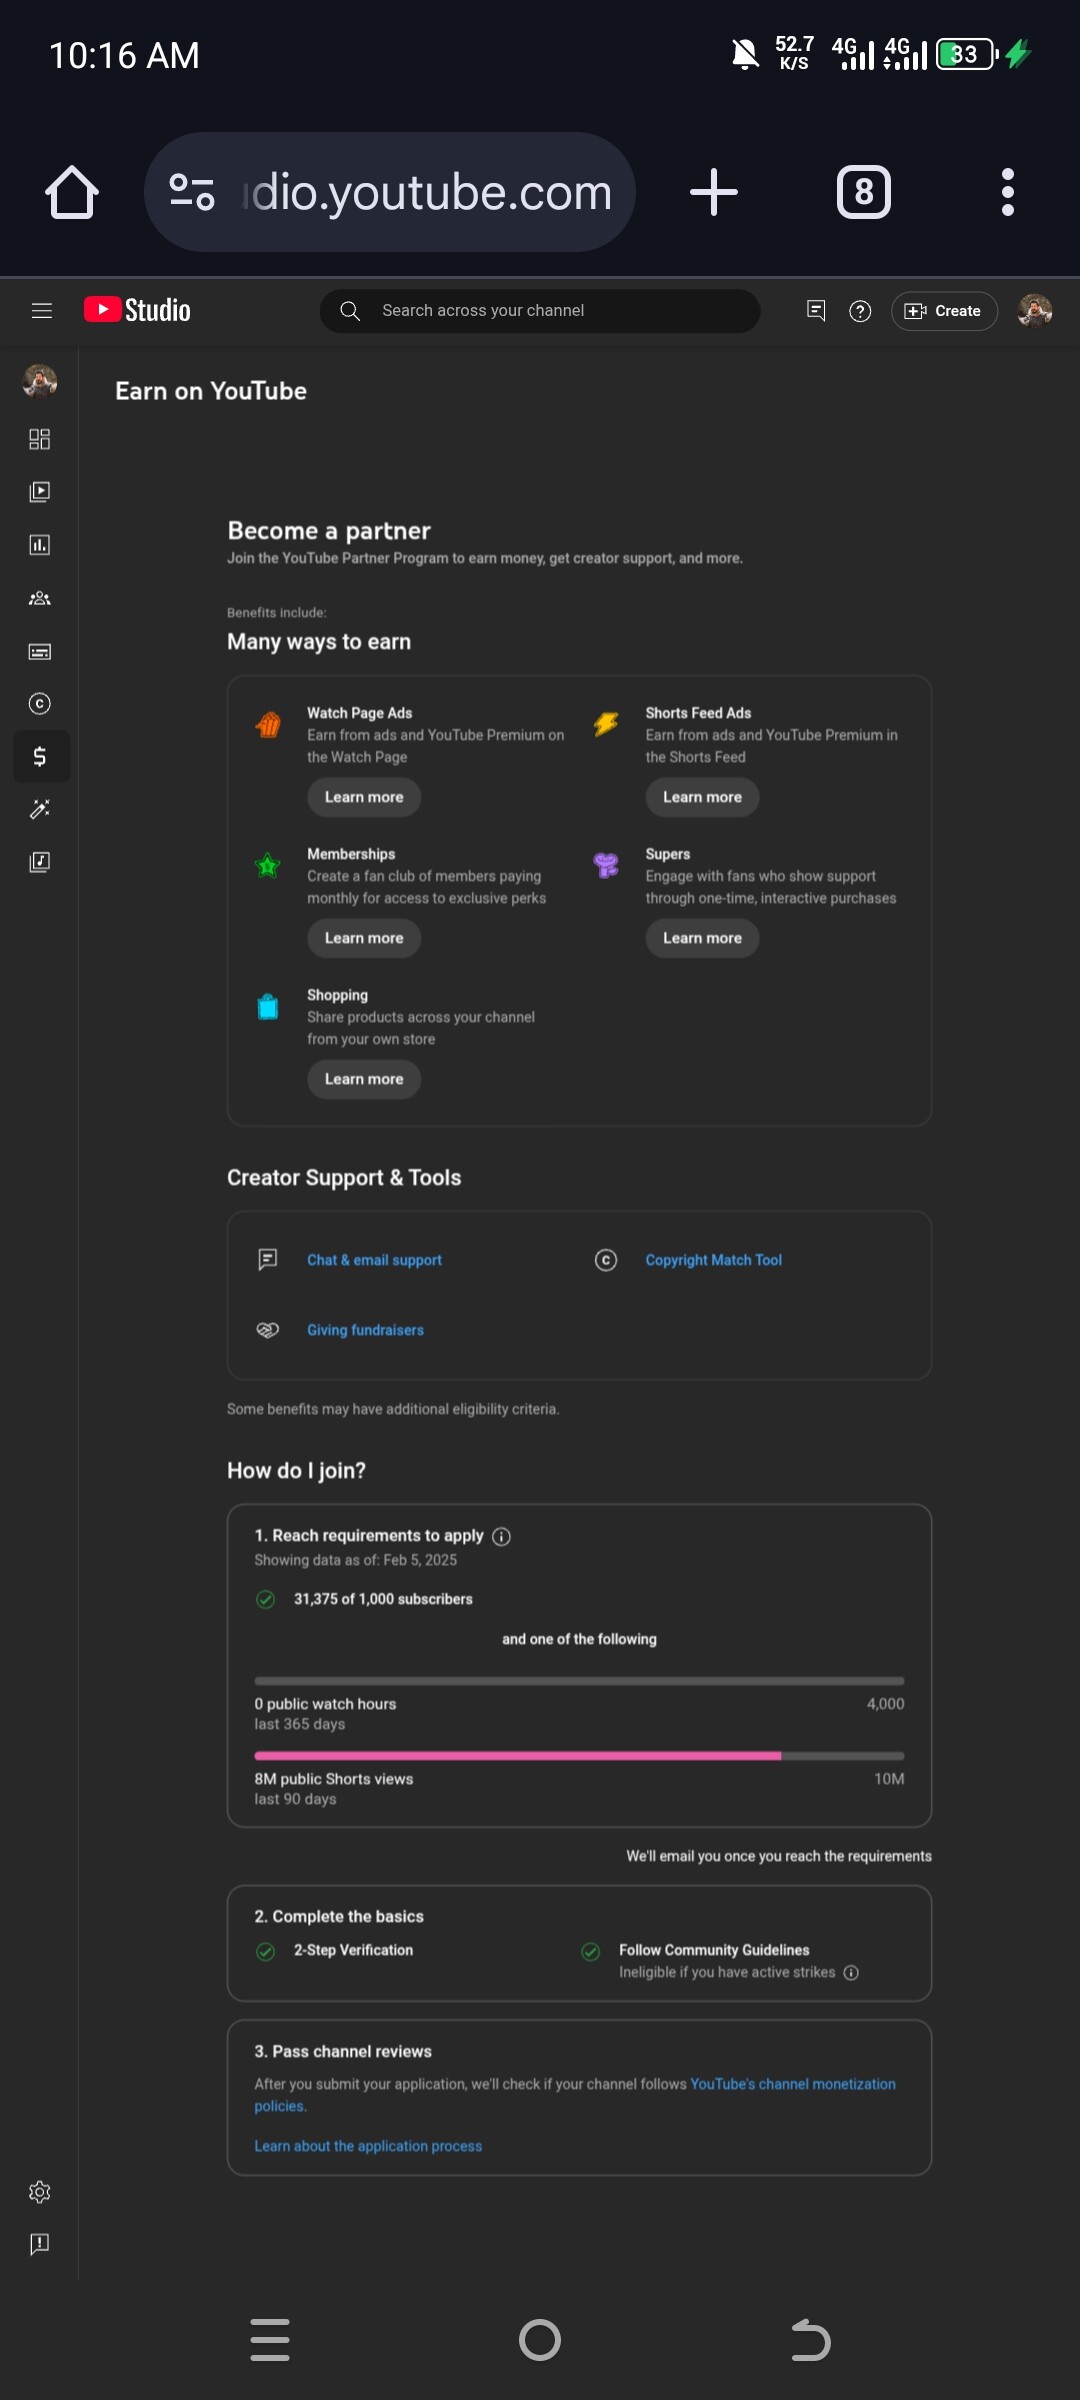Click the sidebar channel avatar
The height and width of the screenshot is (2400, 1080).
[x=39, y=381]
